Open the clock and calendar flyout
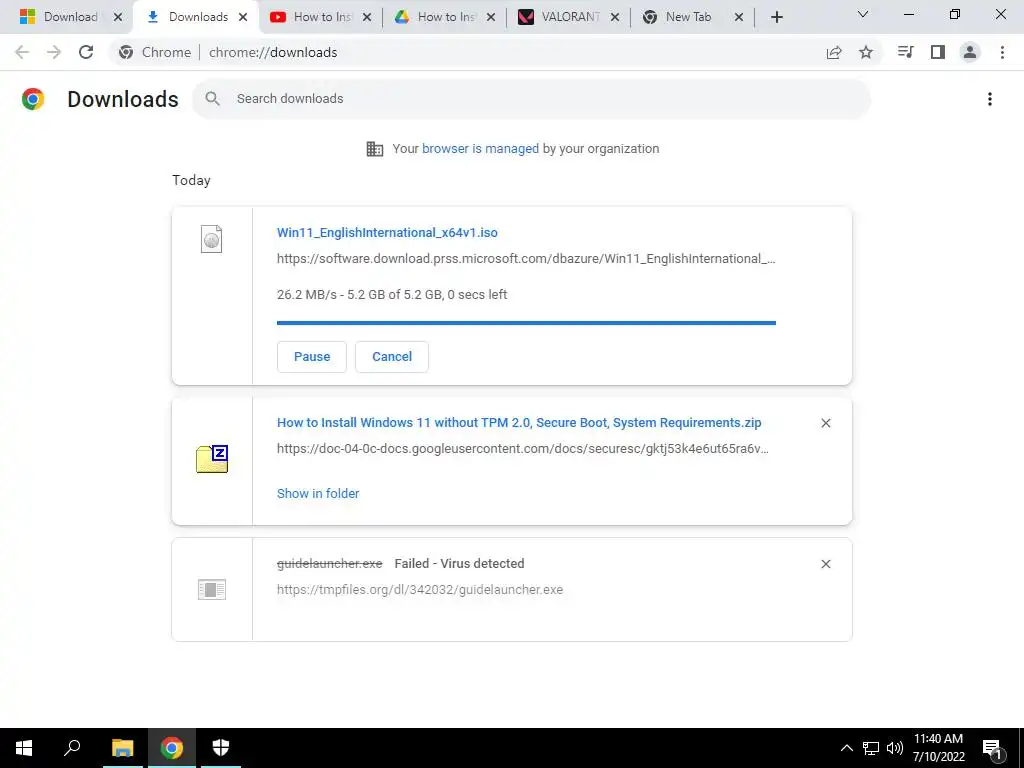The height and width of the screenshot is (768, 1024). (938, 748)
